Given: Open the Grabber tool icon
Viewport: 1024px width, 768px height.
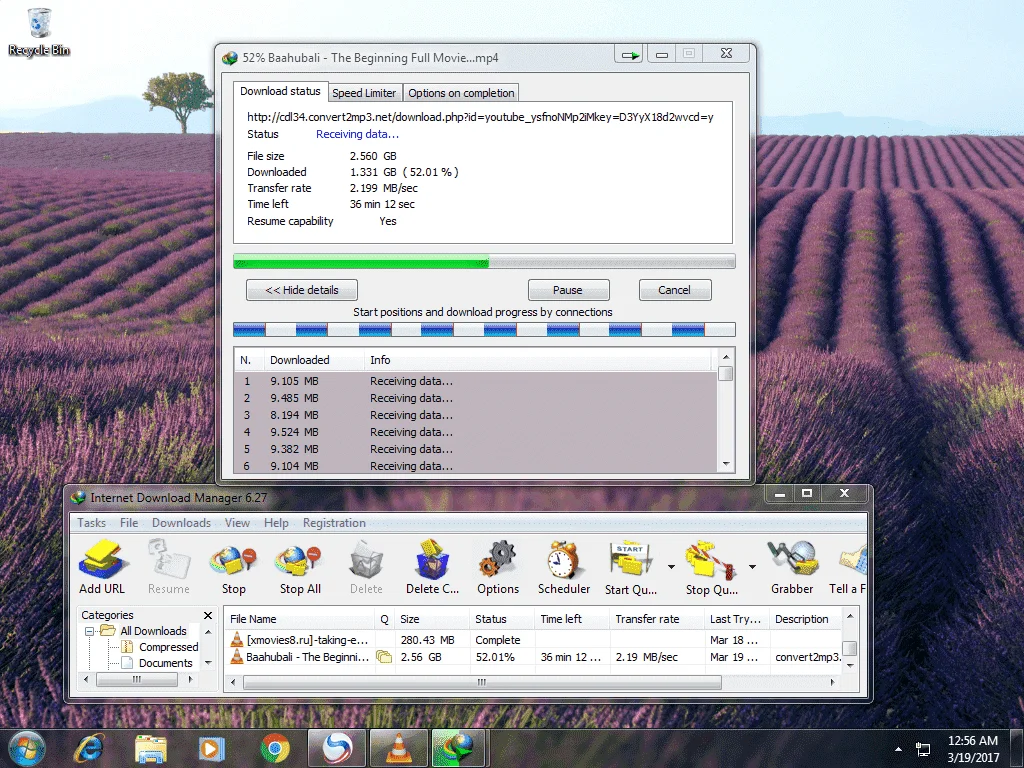Looking at the screenshot, I should click(792, 567).
